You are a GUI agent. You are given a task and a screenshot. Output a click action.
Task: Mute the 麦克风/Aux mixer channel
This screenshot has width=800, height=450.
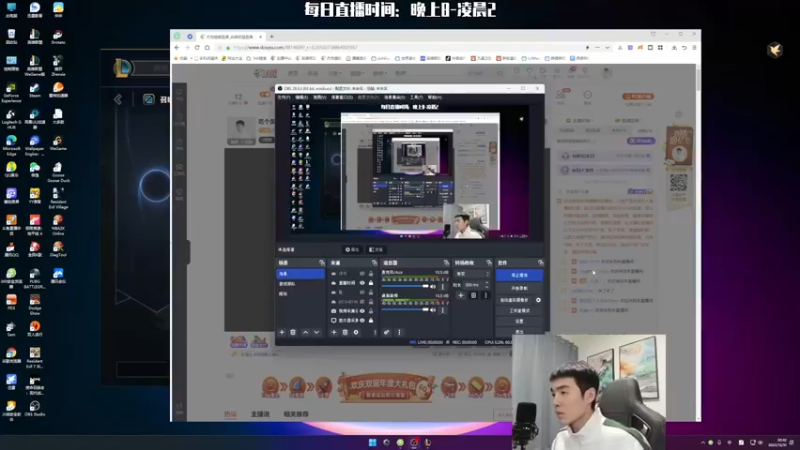(433, 287)
